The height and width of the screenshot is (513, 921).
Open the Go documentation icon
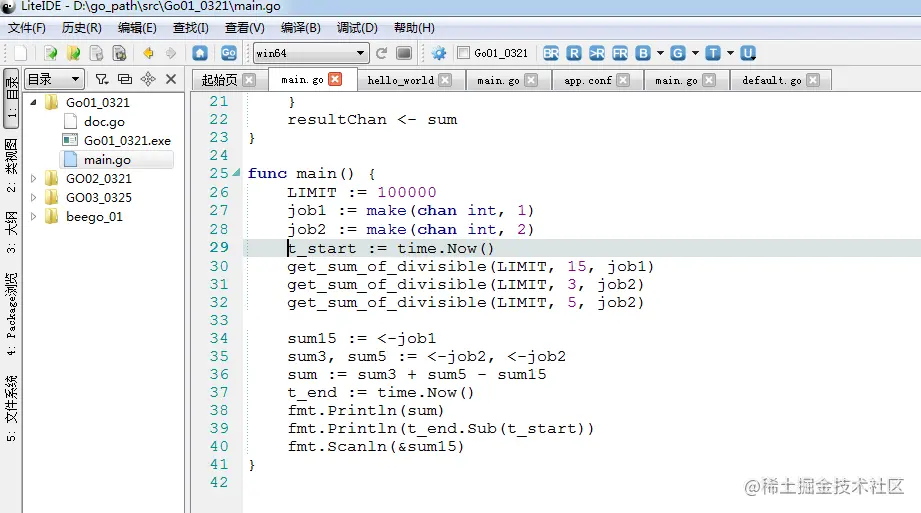pos(228,53)
